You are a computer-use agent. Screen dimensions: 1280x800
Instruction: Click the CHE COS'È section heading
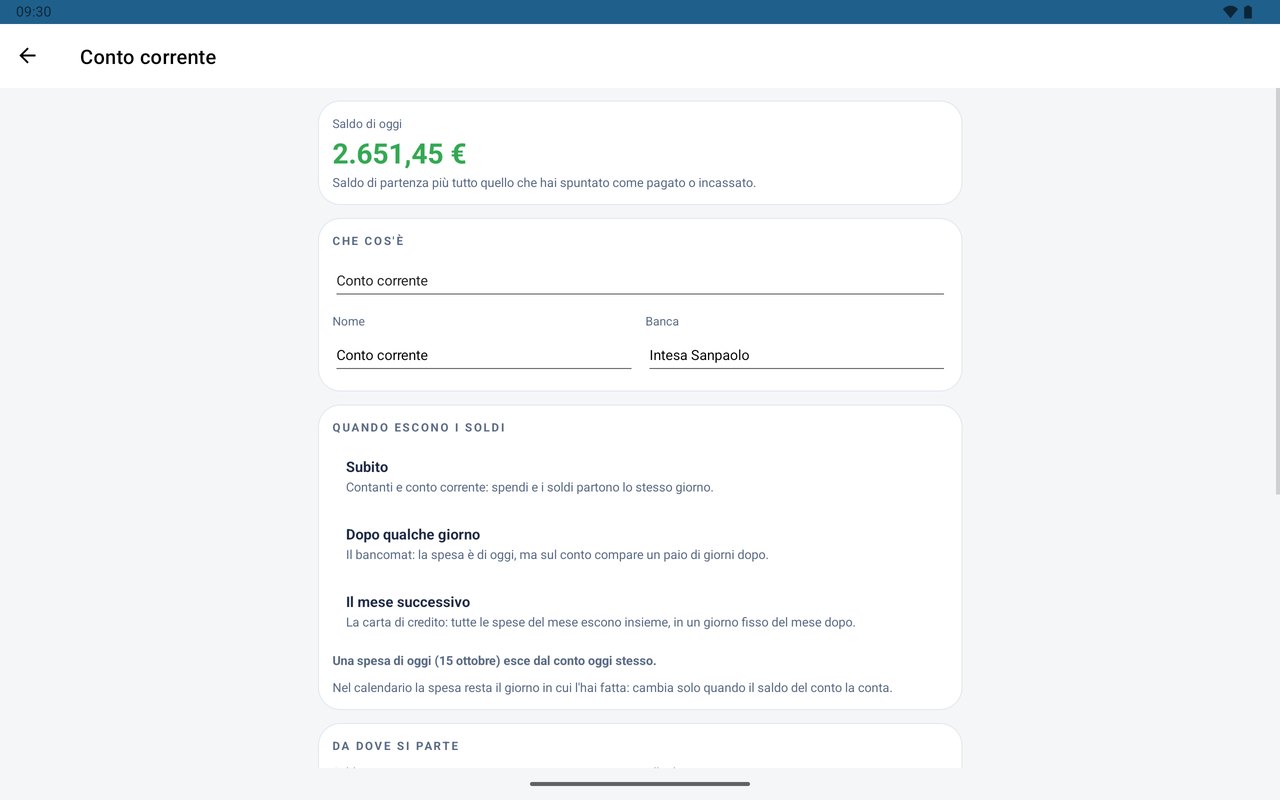click(x=368, y=241)
